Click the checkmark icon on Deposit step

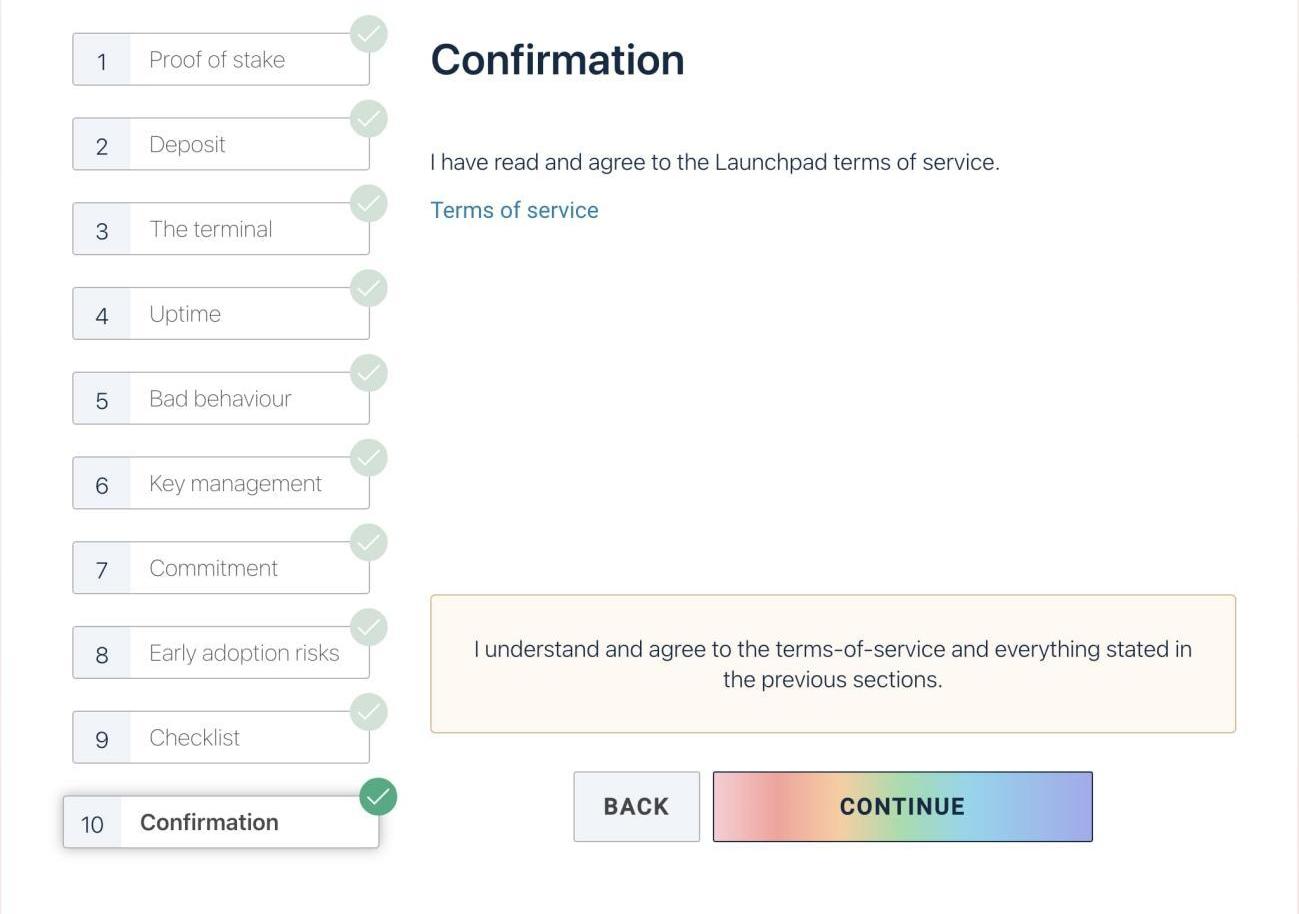[x=369, y=119]
